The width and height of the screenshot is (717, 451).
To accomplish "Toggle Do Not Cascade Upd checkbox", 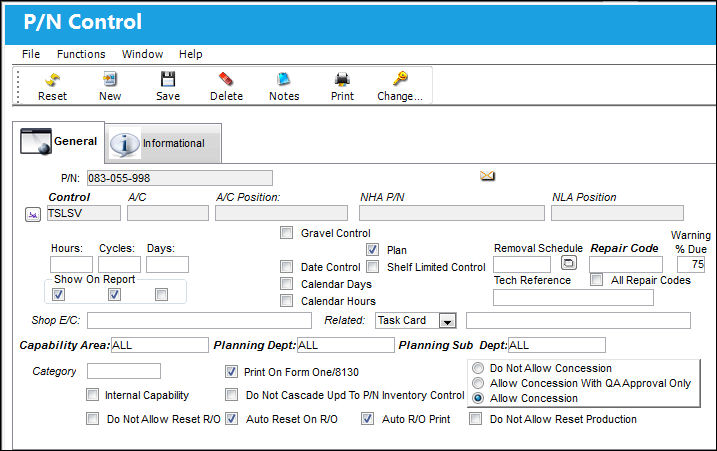I will coord(231,395).
